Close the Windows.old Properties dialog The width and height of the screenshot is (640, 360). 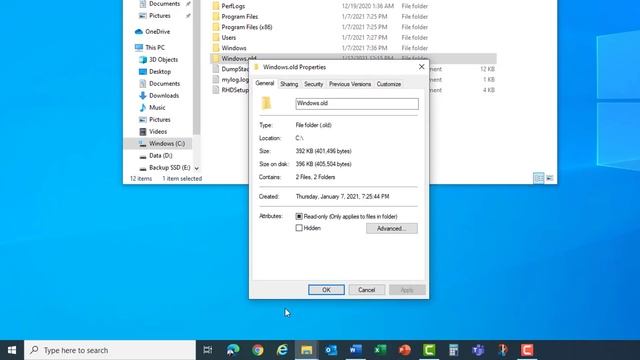point(422,67)
